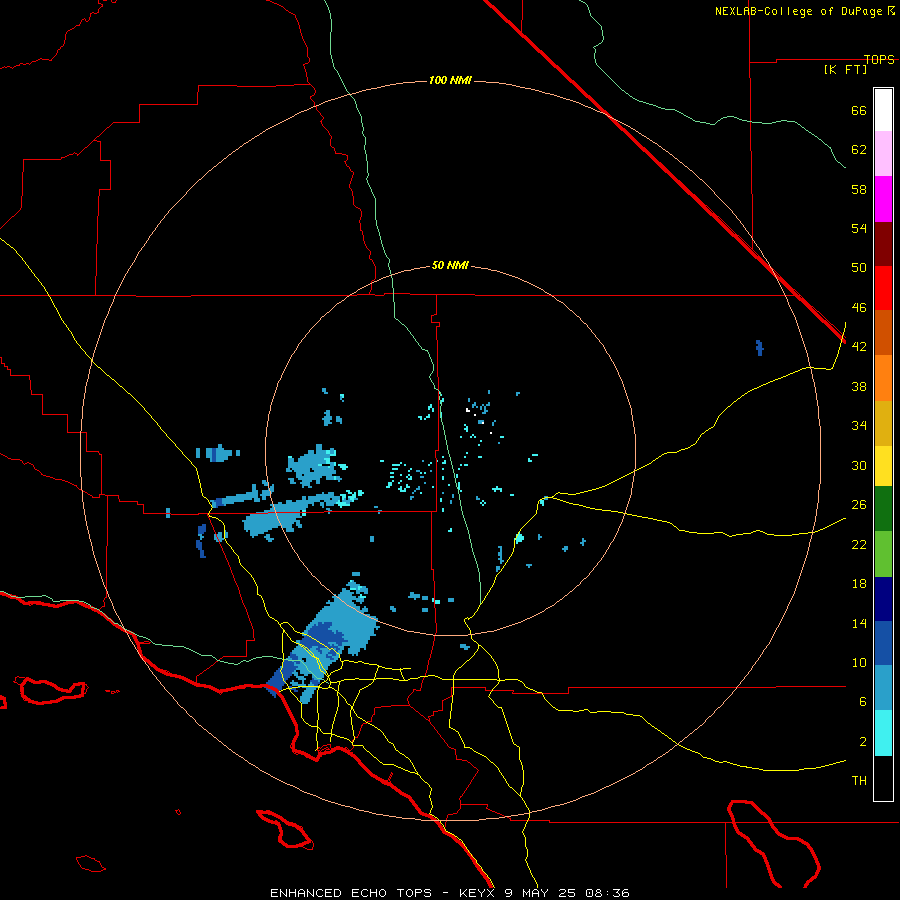Click the light blue 6-10 kft swatch

coord(883,688)
